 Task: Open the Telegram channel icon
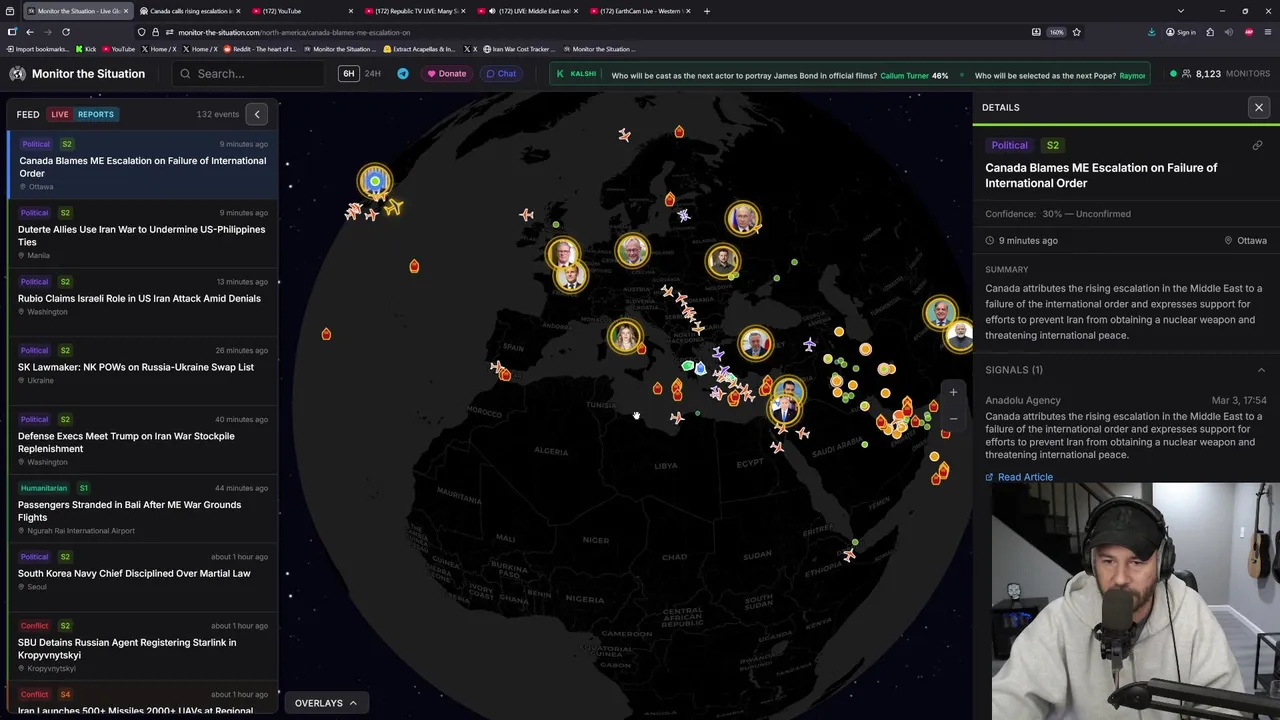pyautogui.click(x=403, y=74)
